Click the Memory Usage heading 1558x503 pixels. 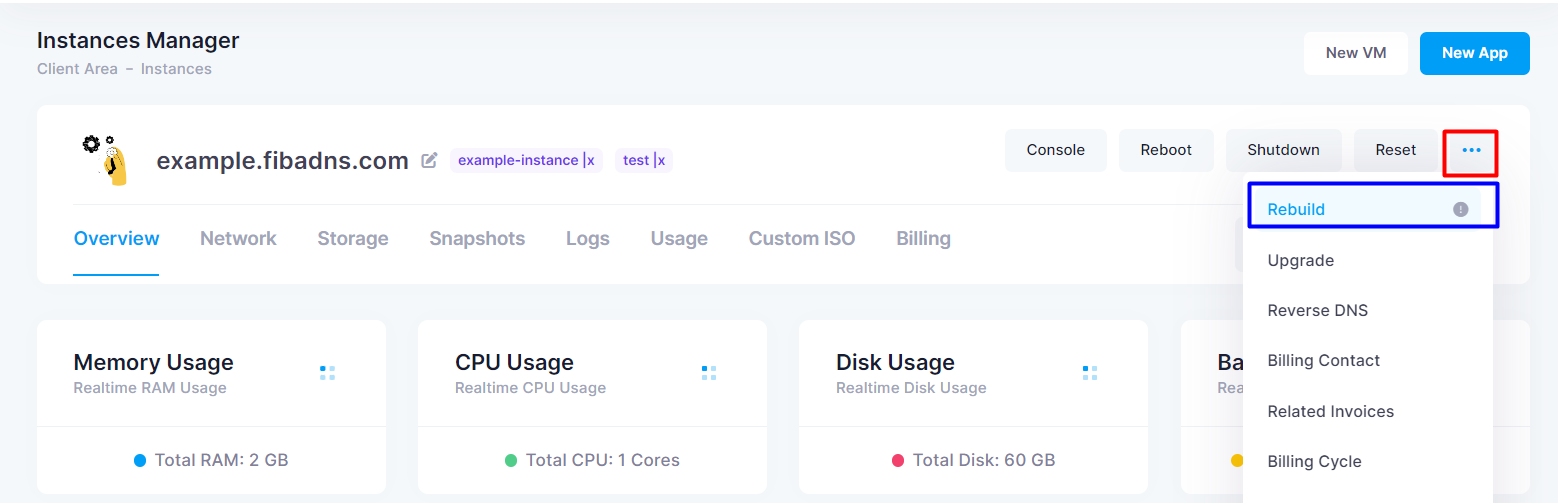tap(153, 362)
